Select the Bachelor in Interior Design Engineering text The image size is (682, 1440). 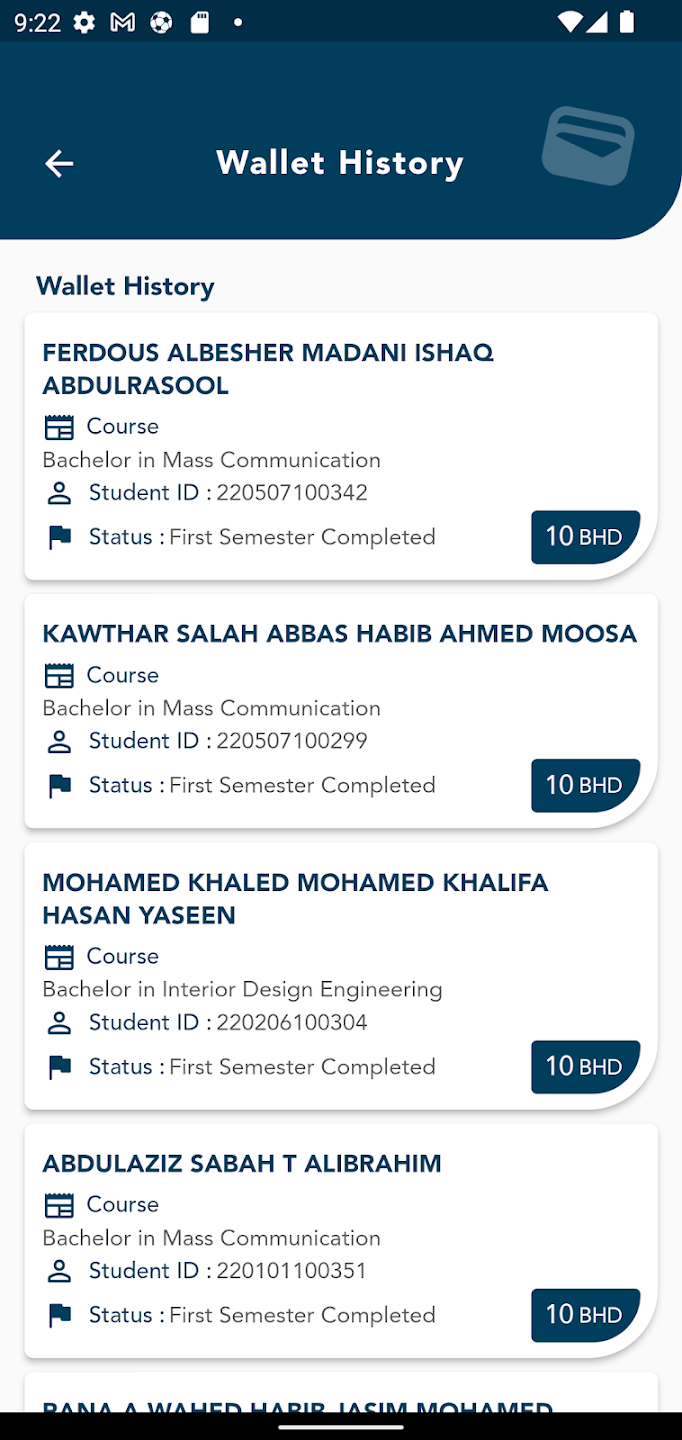(242, 990)
